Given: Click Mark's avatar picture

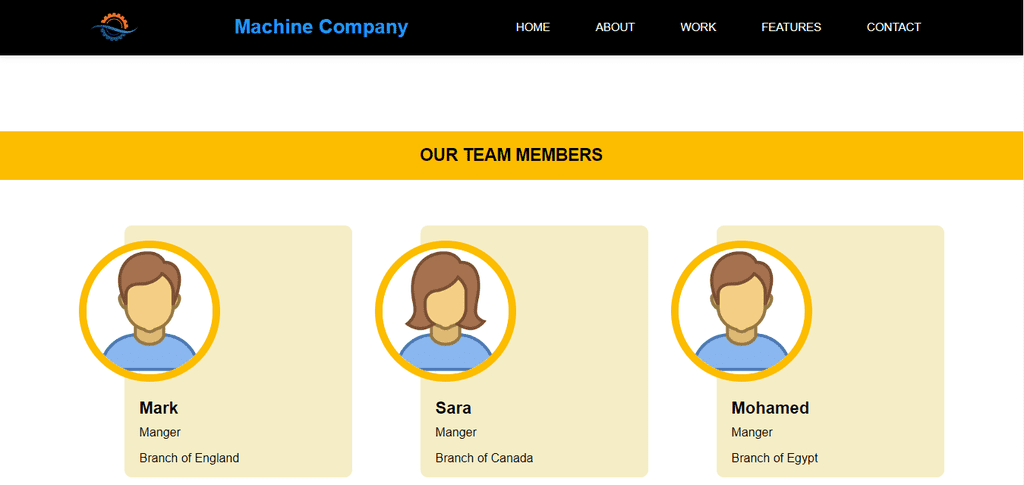Looking at the screenshot, I should point(150,311).
